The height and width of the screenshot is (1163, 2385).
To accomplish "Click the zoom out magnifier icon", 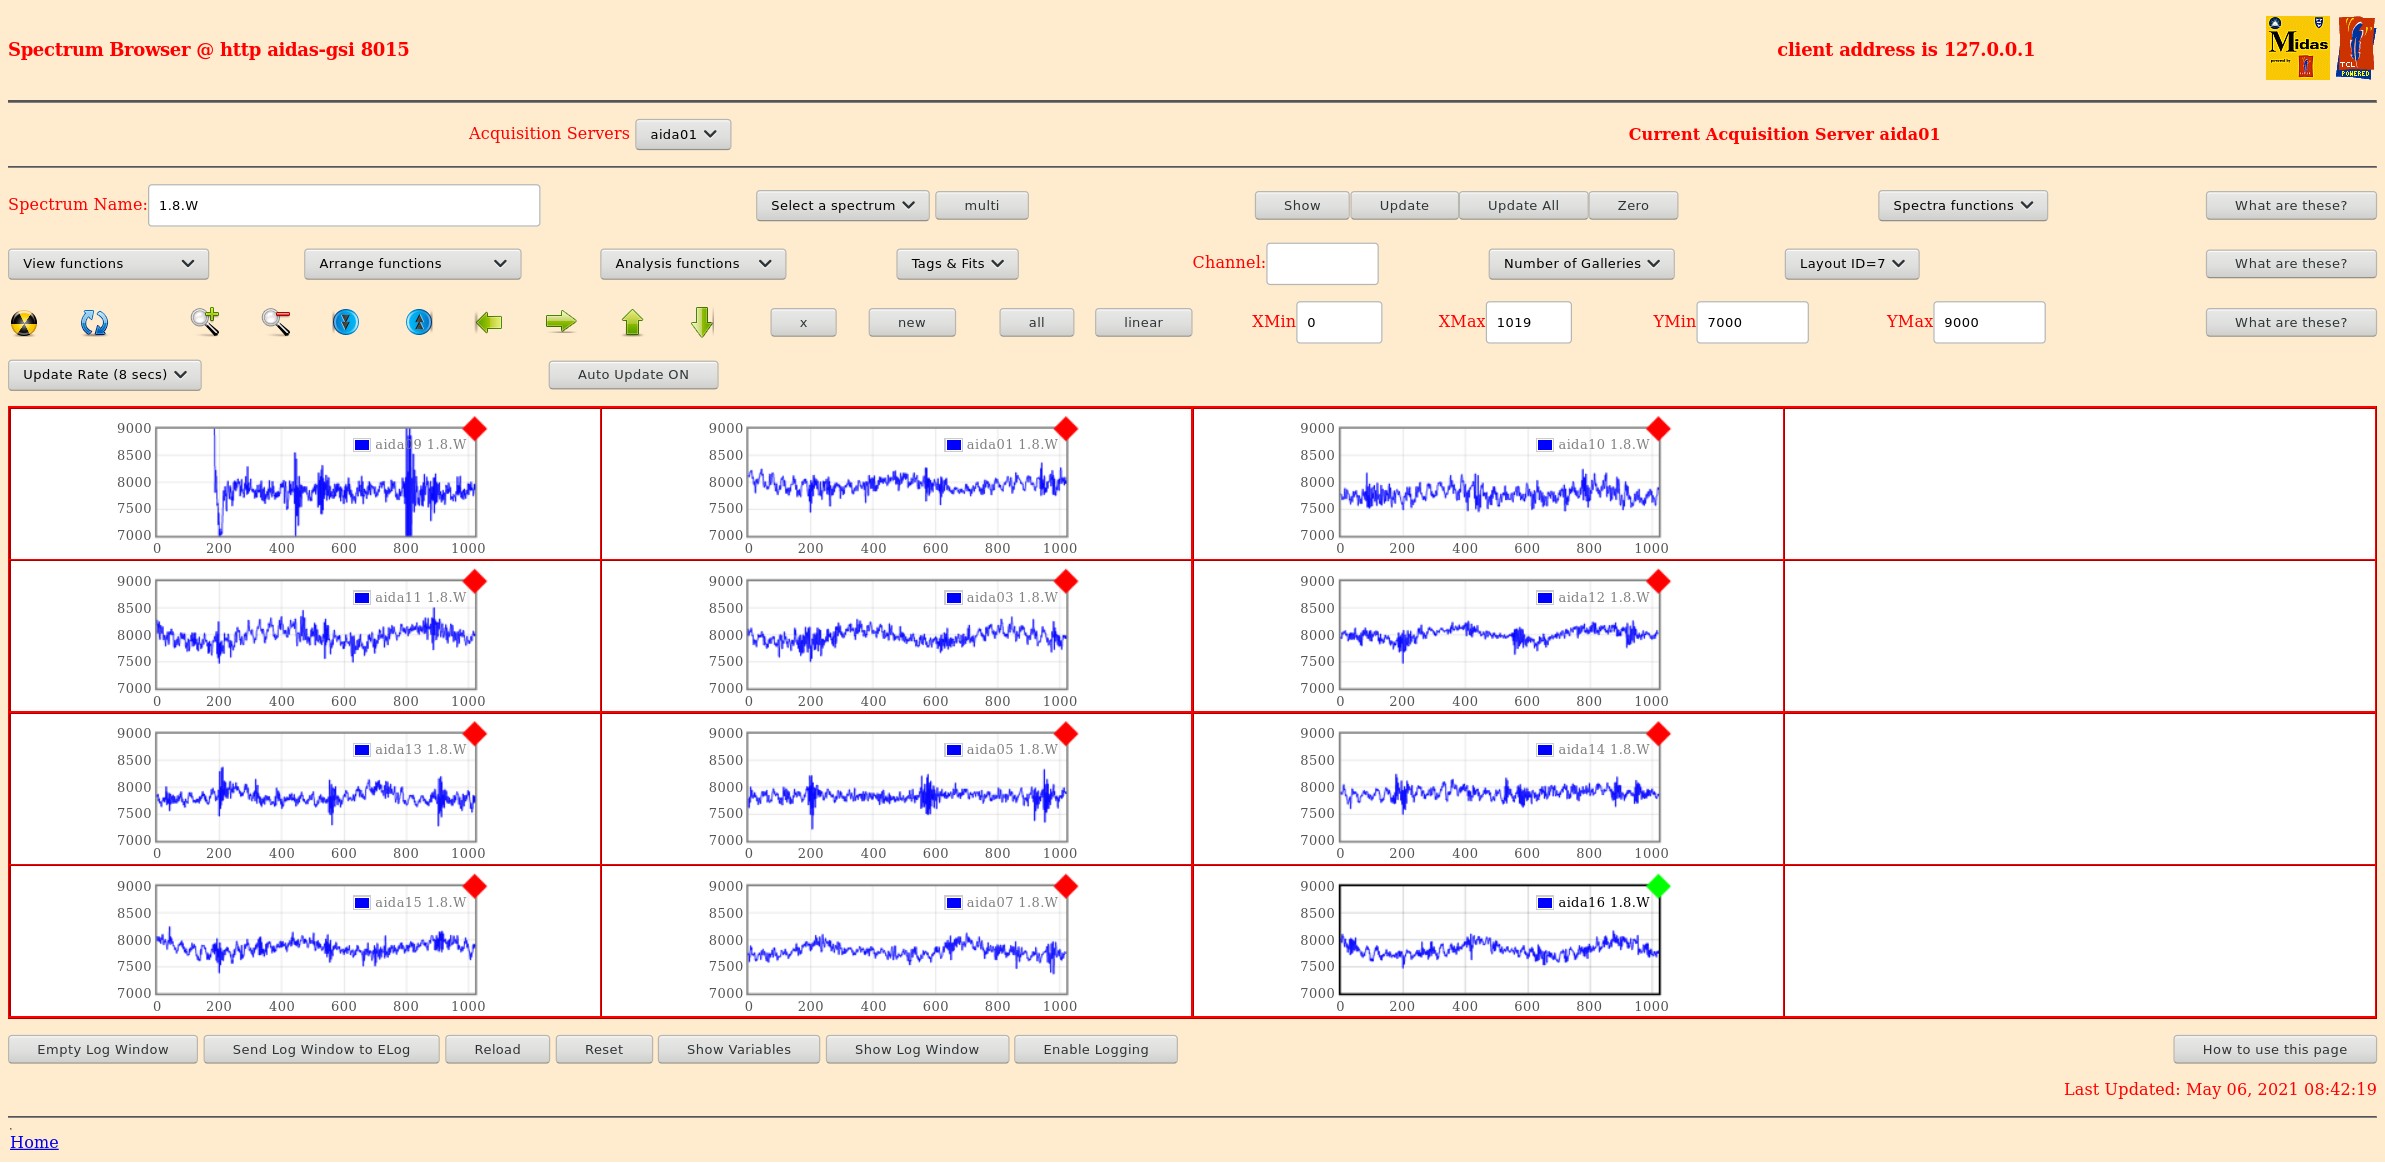I will point(276,322).
